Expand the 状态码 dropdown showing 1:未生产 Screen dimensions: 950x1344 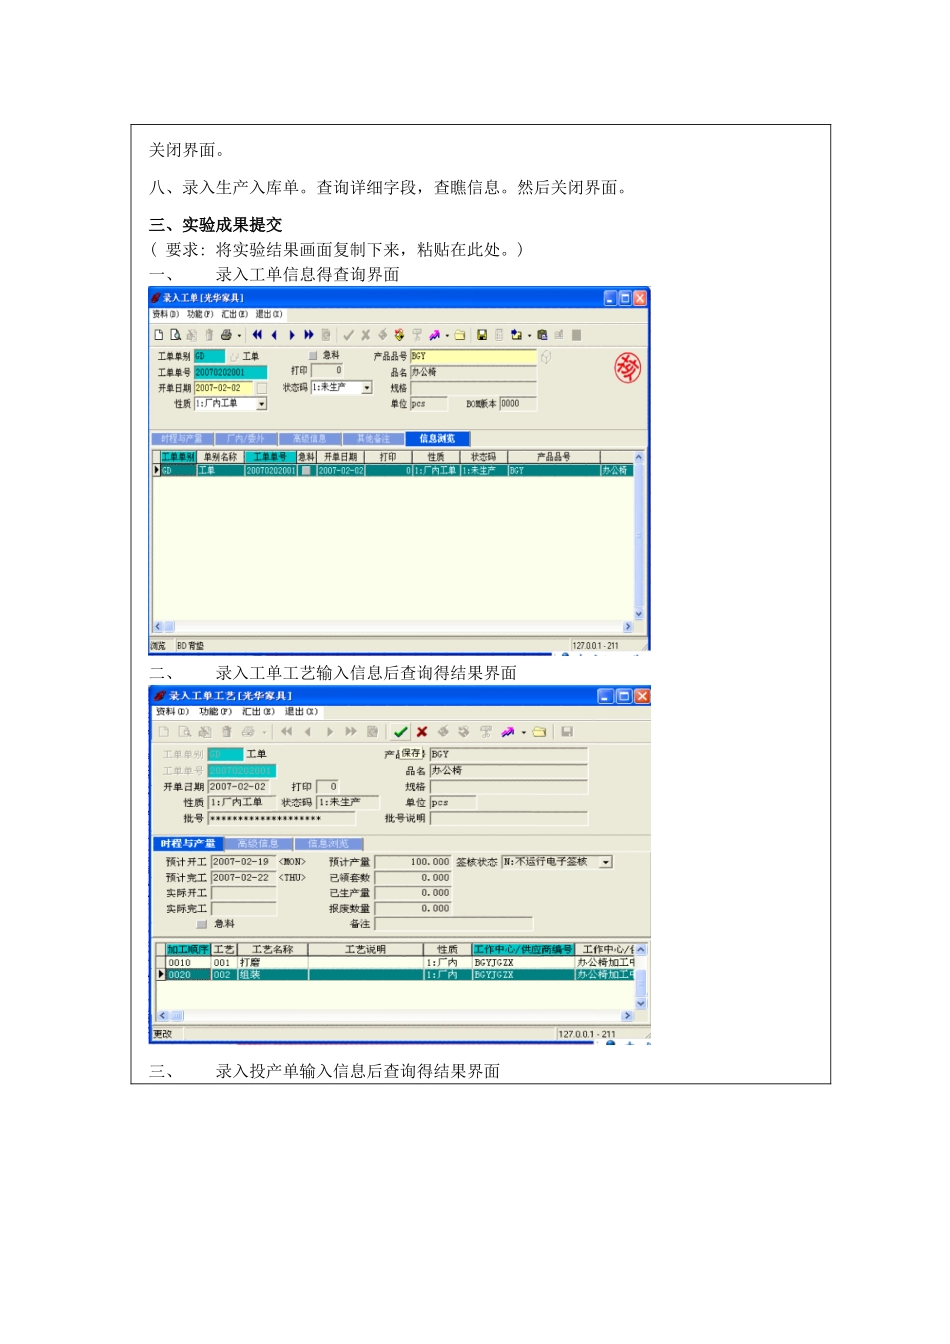[x=367, y=388]
